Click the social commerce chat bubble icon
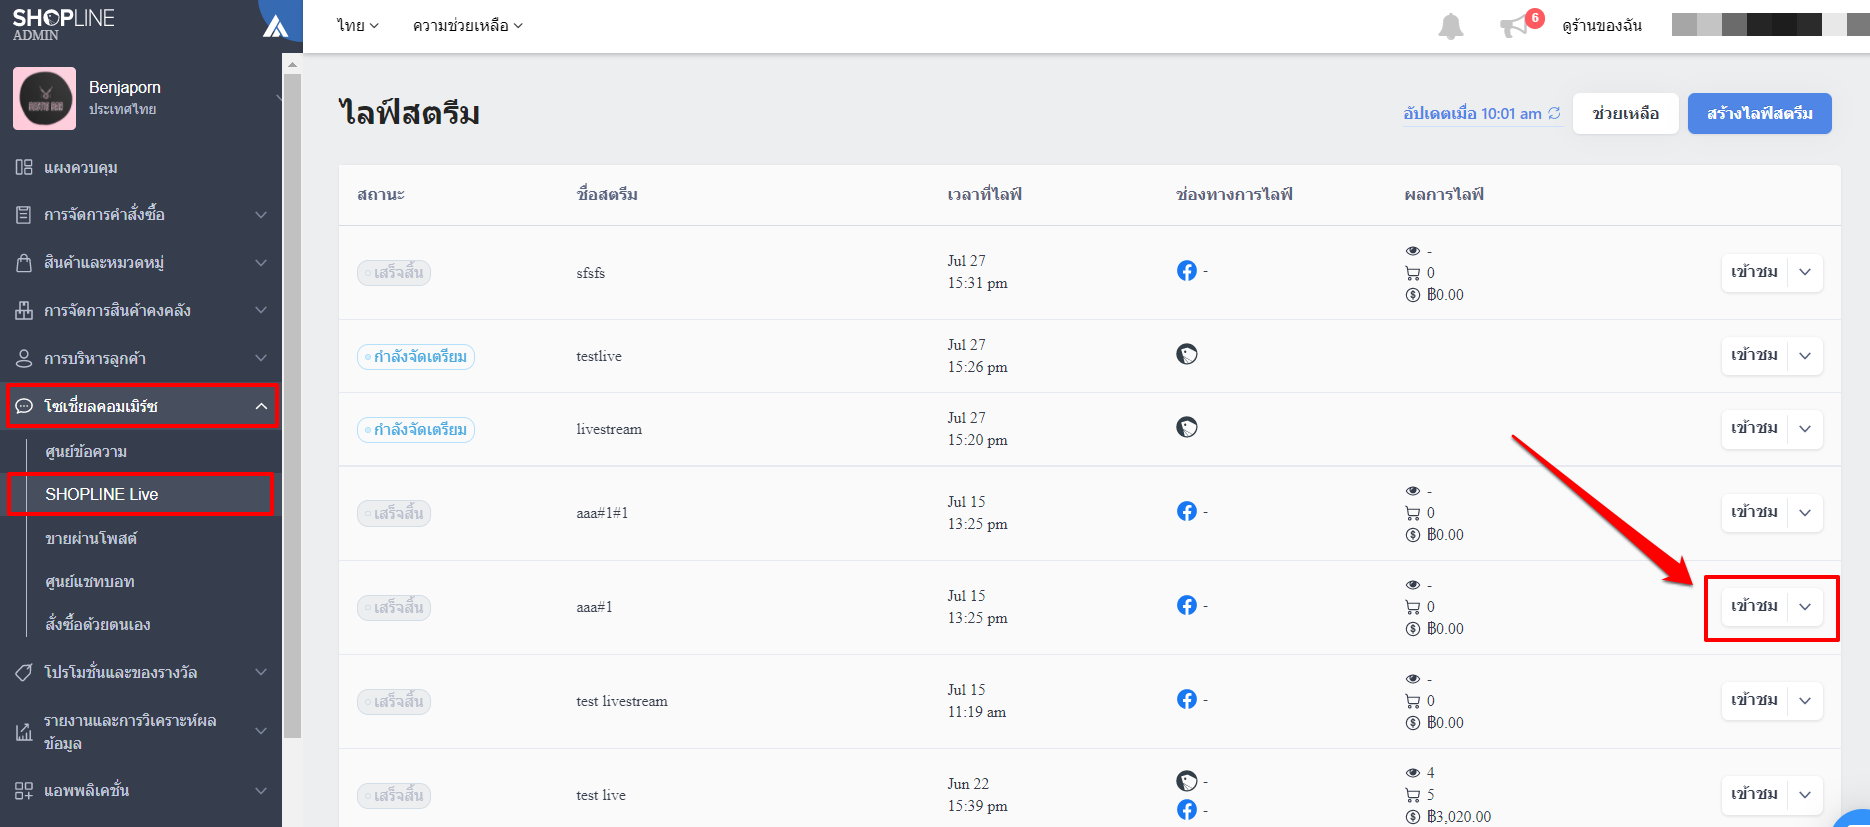 (24, 406)
